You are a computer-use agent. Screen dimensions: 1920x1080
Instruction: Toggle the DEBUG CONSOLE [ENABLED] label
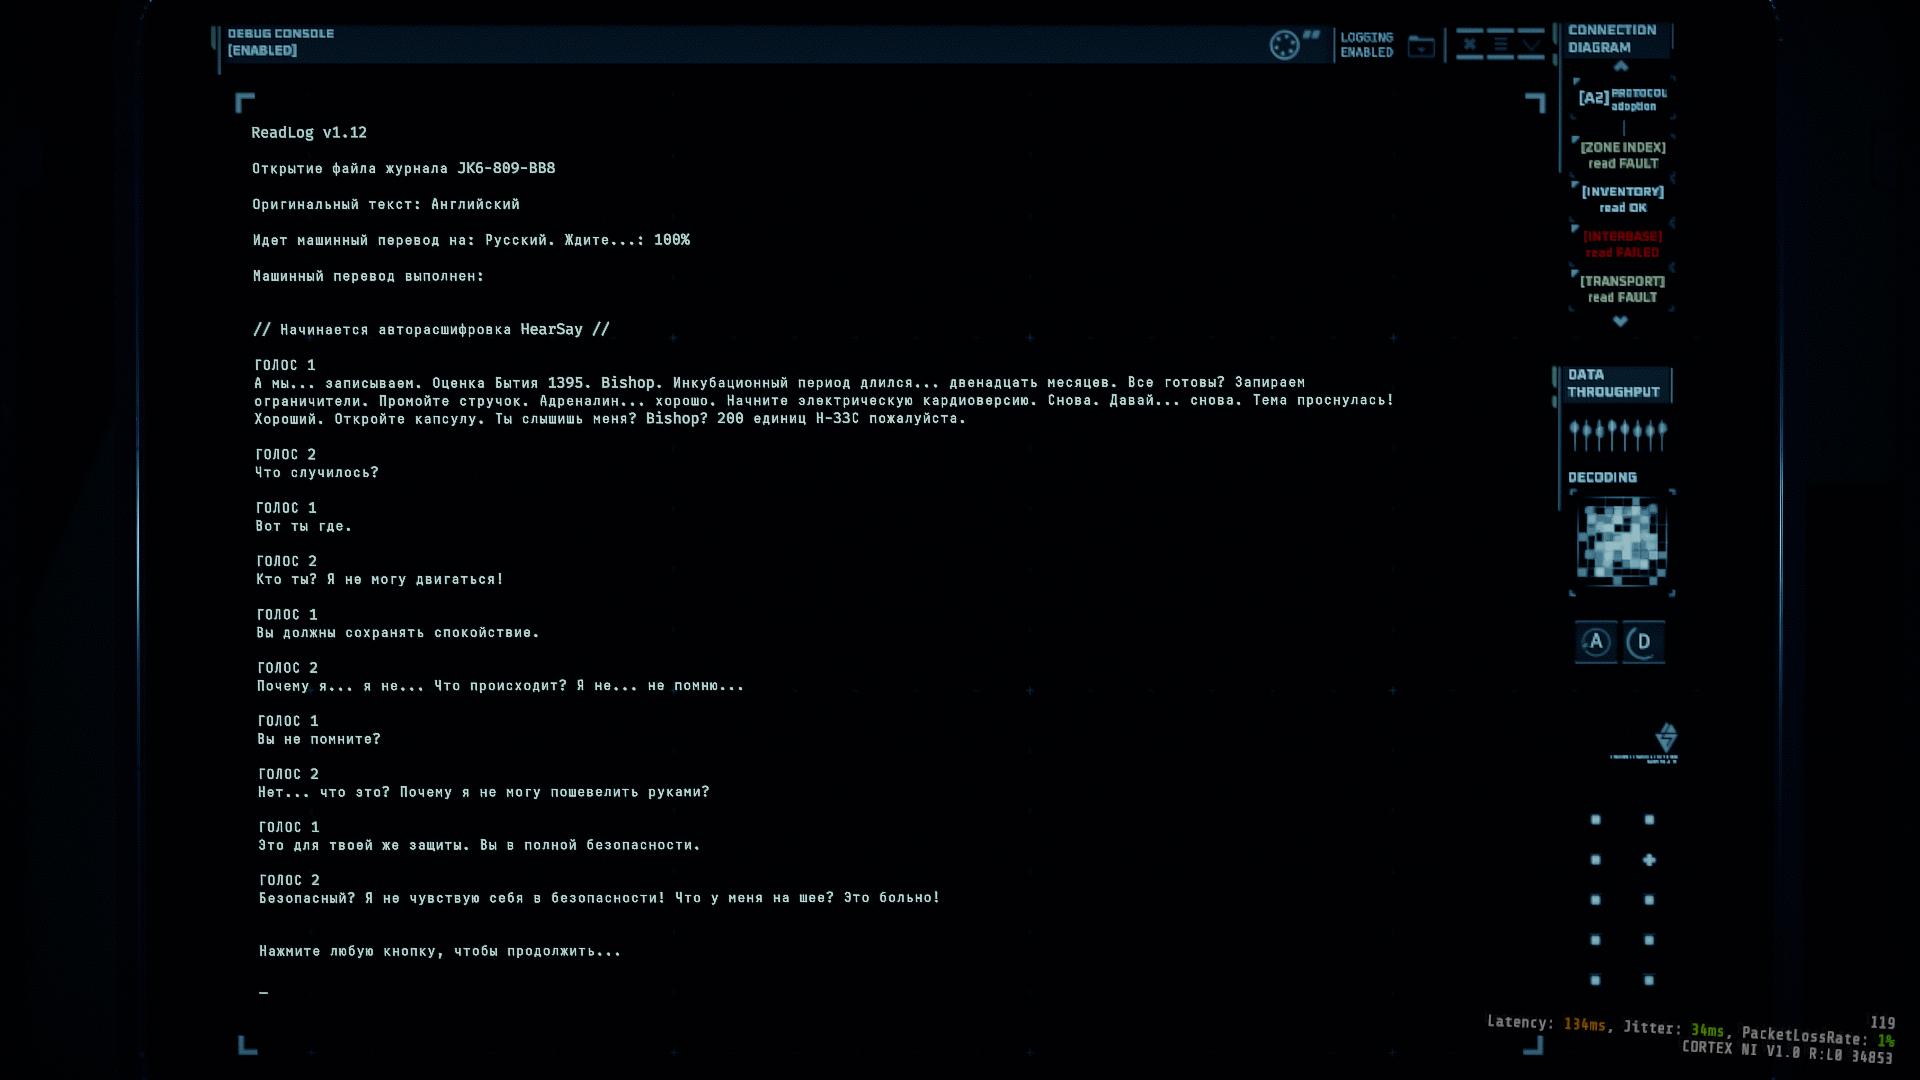[281, 42]
